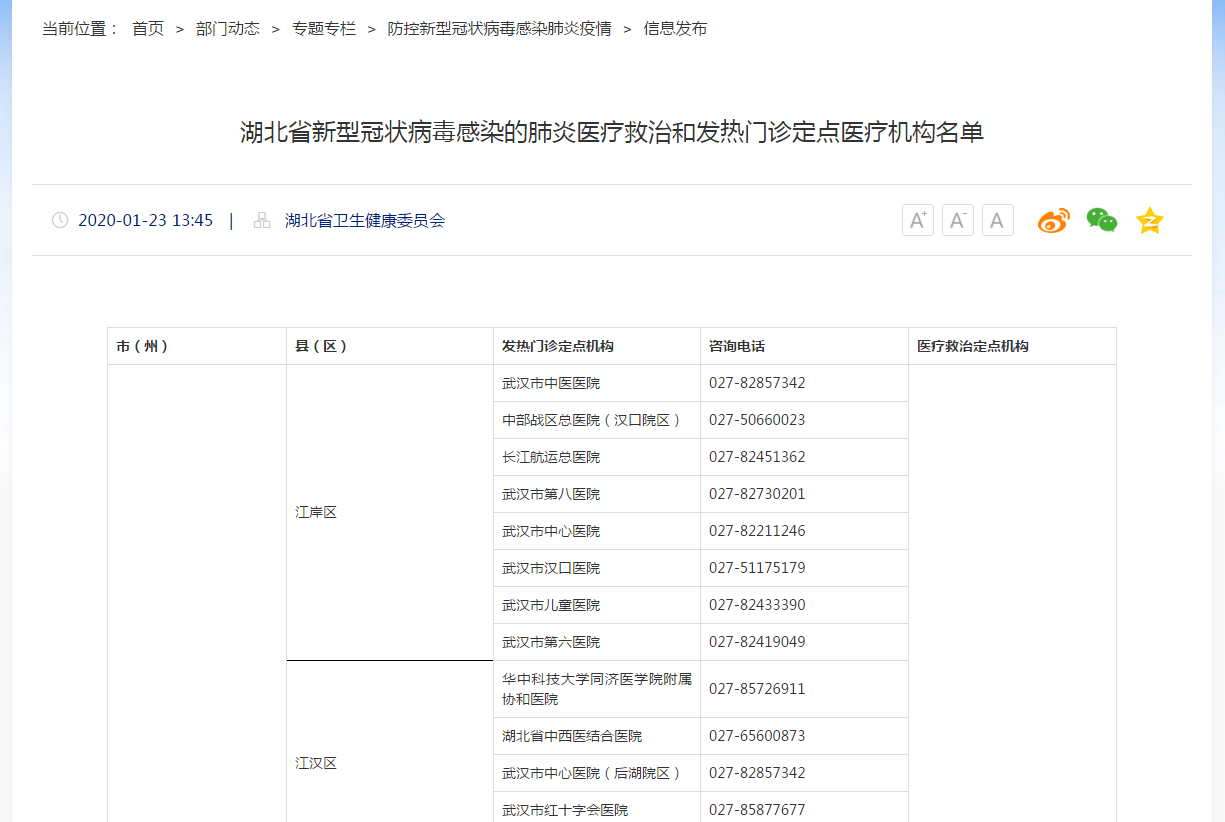Click the source name 湖北省卫生健康委员会

(365, 220)
